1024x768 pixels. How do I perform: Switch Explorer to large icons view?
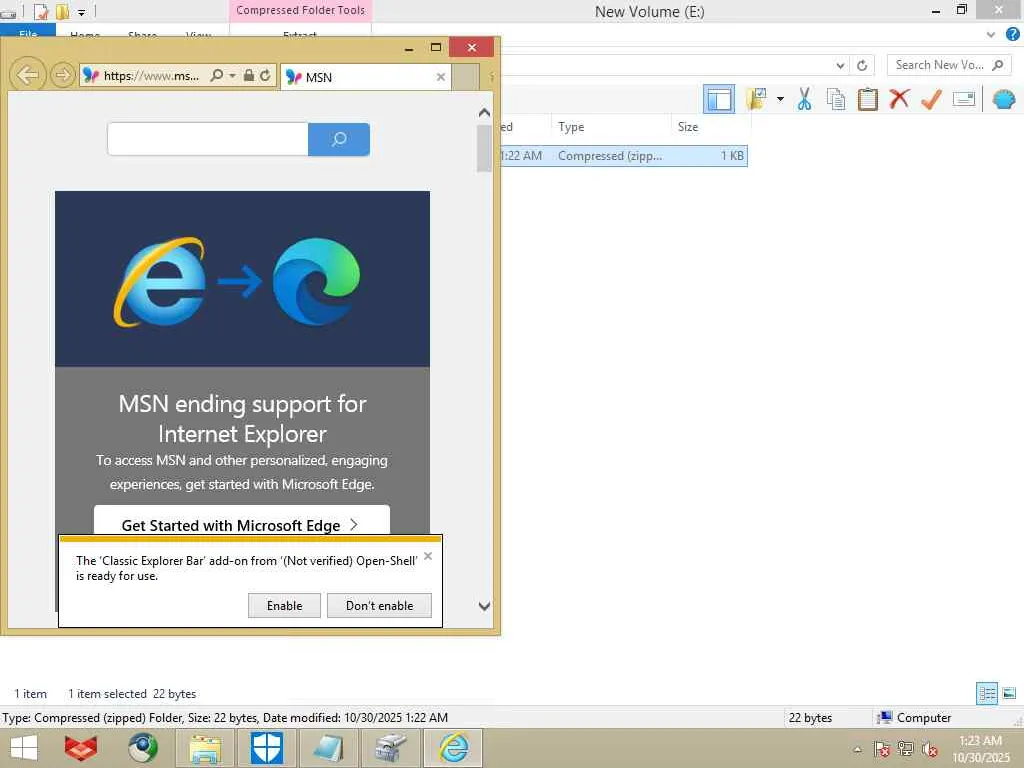[1009, 694]
